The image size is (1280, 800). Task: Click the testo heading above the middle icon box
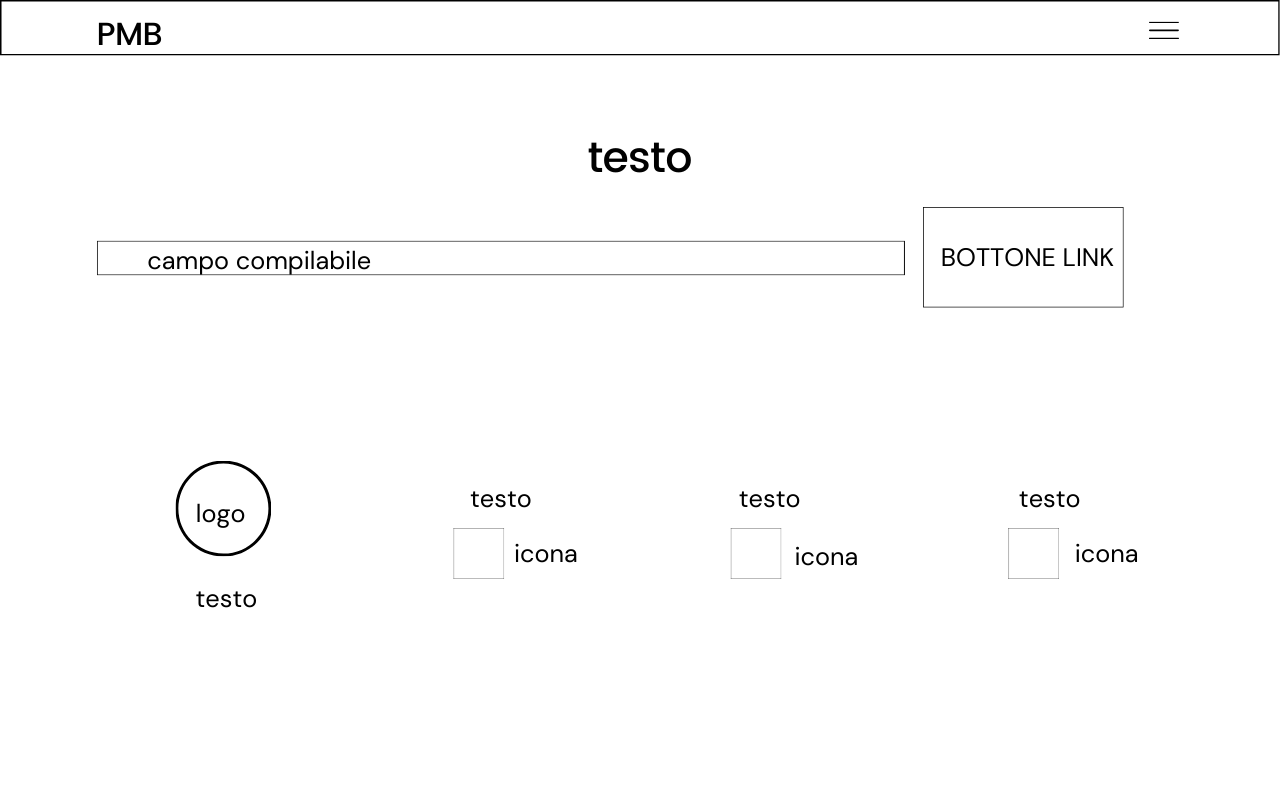(769, 499)
